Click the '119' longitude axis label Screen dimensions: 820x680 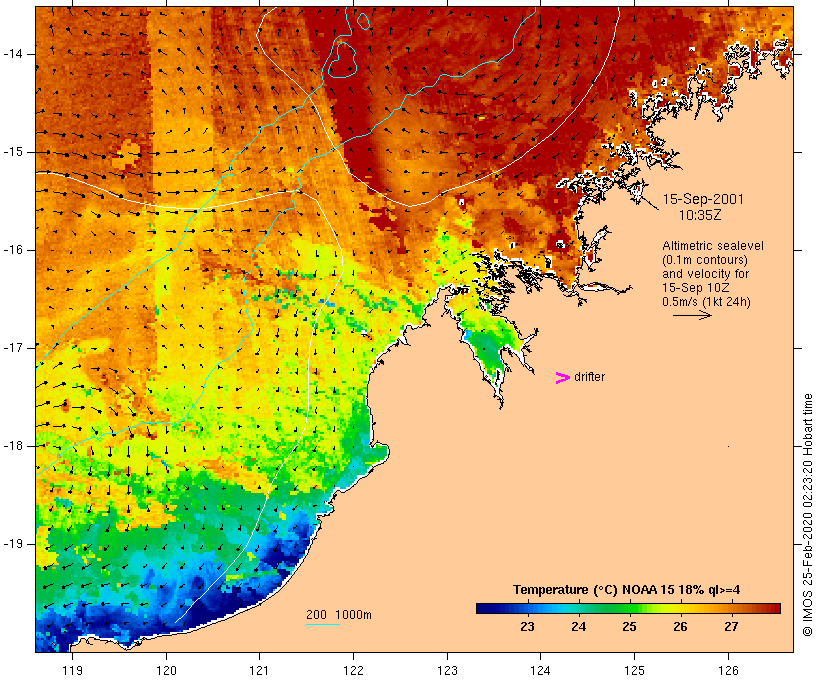pyautogui.click(x=73, y=671)
